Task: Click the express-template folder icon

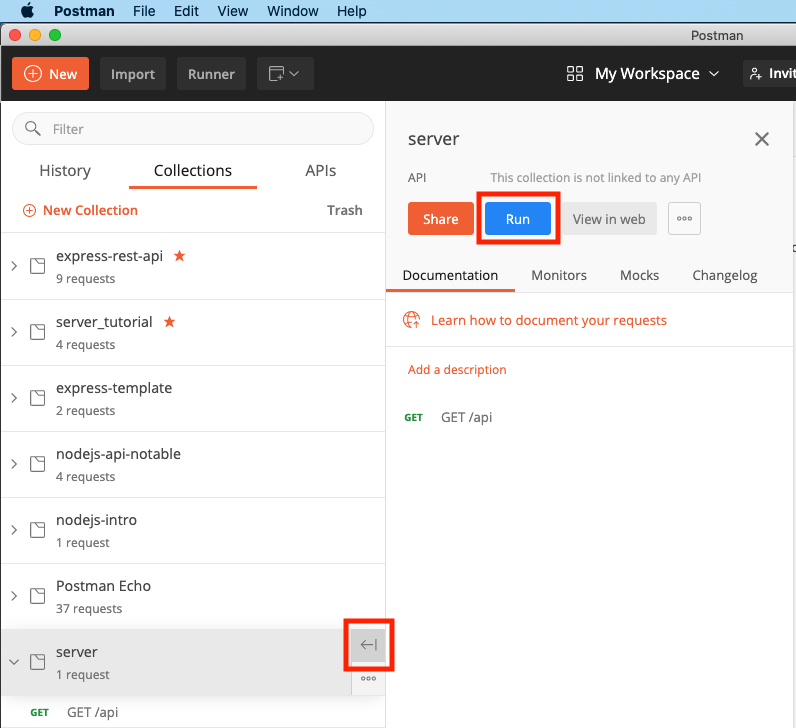Action: click(x=38, y=398)
